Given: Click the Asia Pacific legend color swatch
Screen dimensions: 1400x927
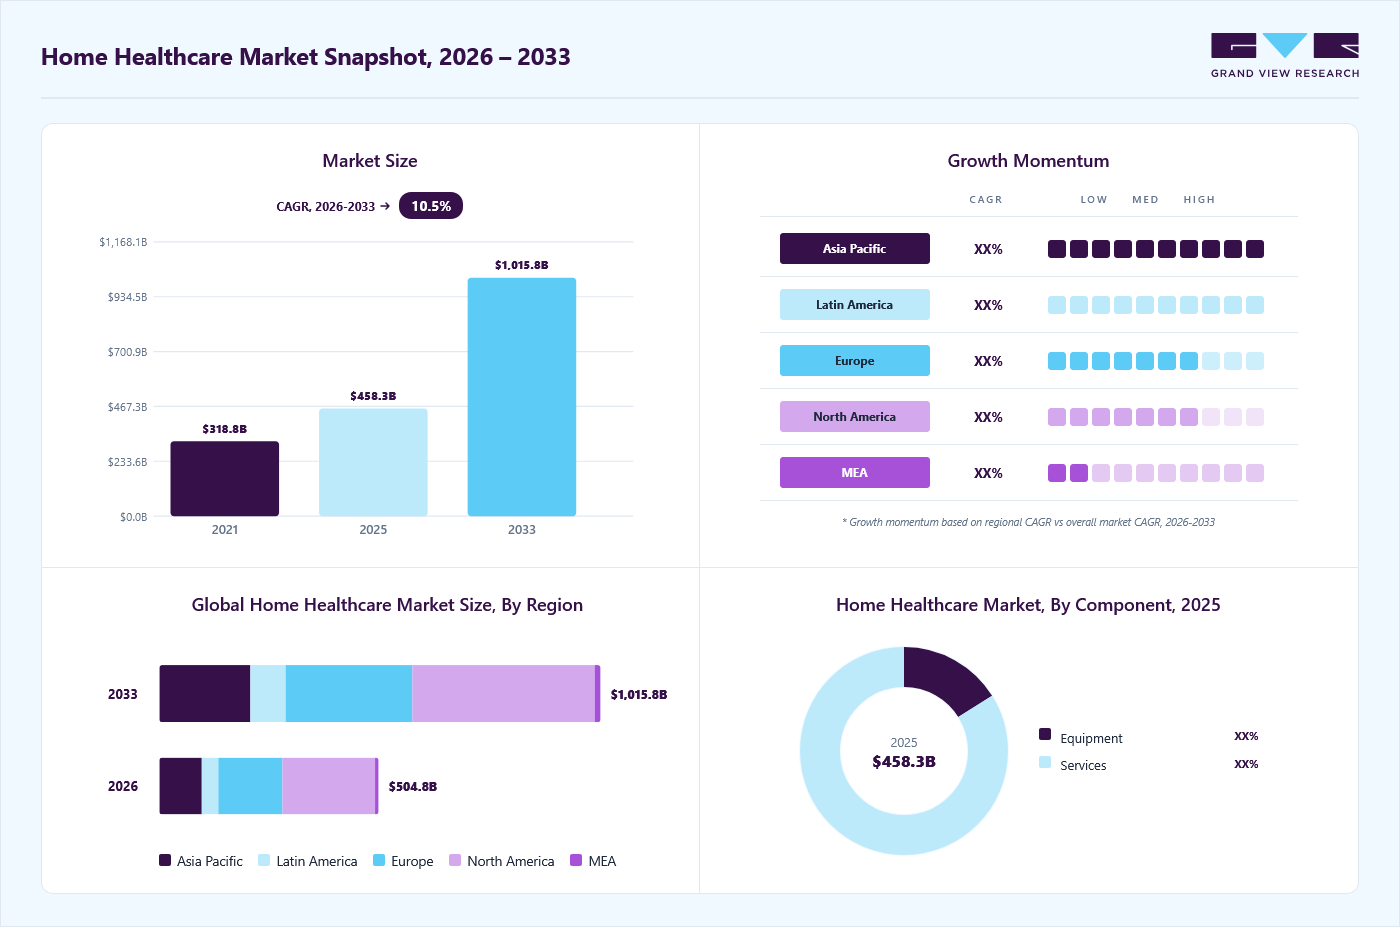Looking at the screenshot, I should click(x=165, y=860).
